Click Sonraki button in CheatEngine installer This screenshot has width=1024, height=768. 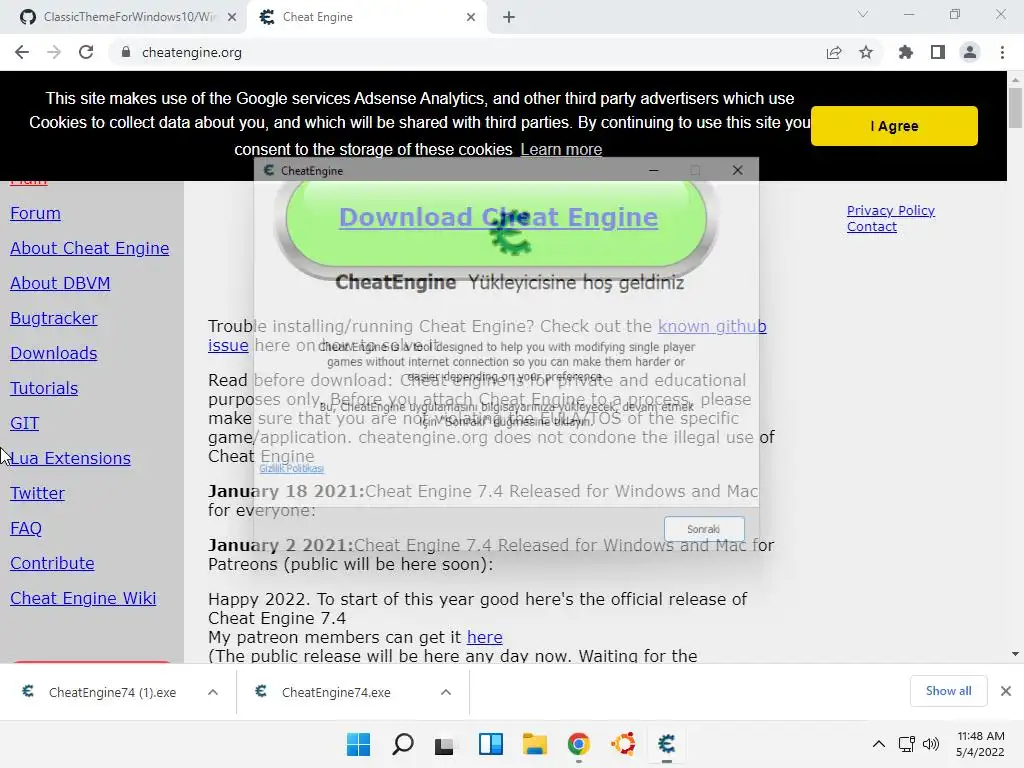click(x=704, y=529)
